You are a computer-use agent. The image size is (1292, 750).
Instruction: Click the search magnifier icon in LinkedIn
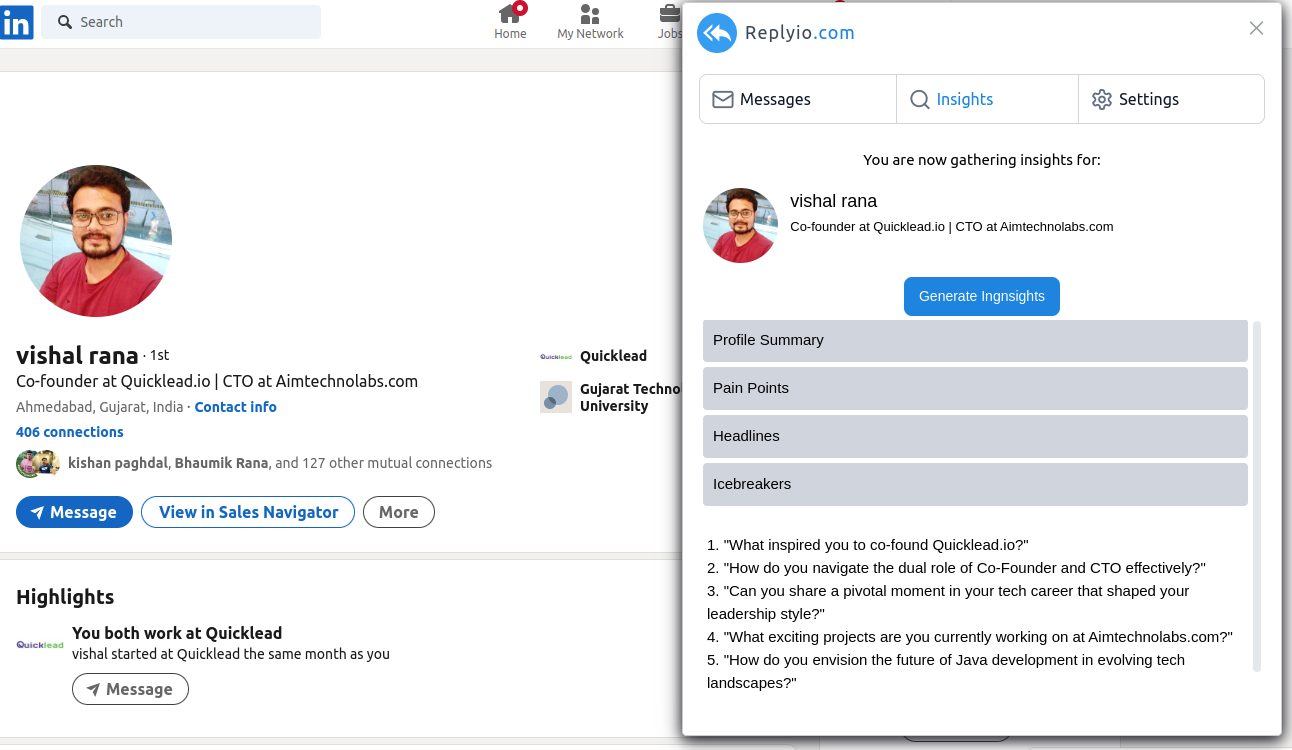pos(65,22)
